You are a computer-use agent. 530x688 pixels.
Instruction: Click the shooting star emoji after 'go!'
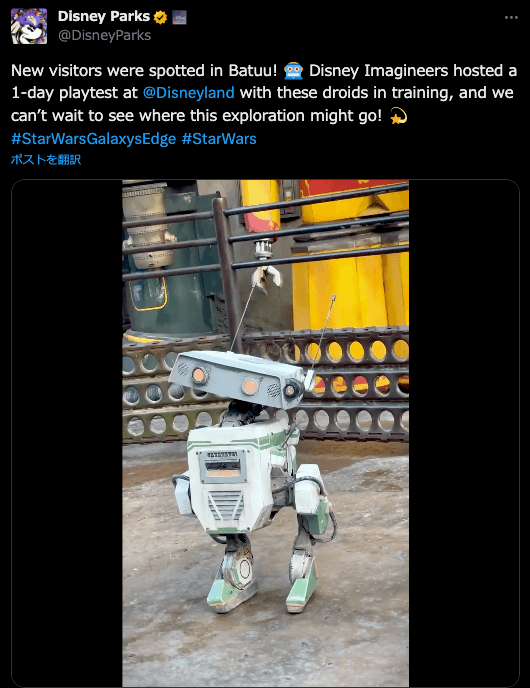pos(398,116)
